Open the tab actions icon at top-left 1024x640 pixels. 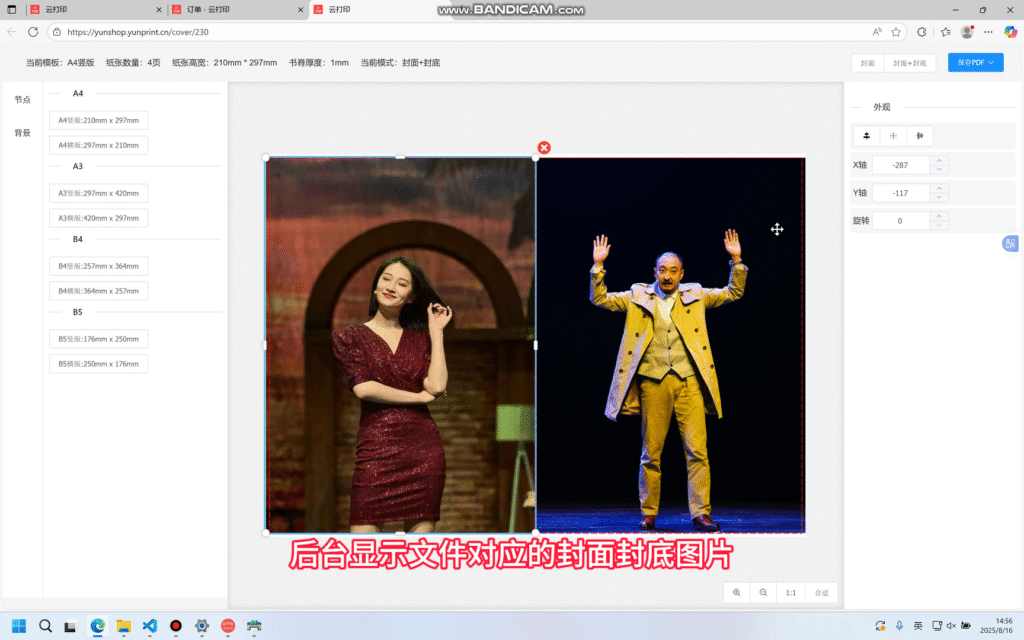pyautogui.click(x=12, y=10)
